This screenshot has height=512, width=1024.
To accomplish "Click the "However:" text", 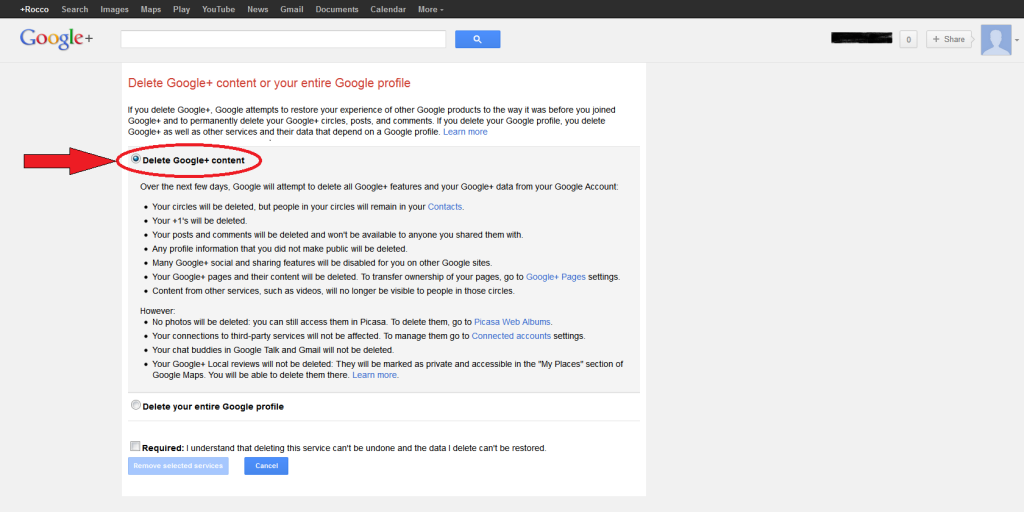I will [158, 311].
